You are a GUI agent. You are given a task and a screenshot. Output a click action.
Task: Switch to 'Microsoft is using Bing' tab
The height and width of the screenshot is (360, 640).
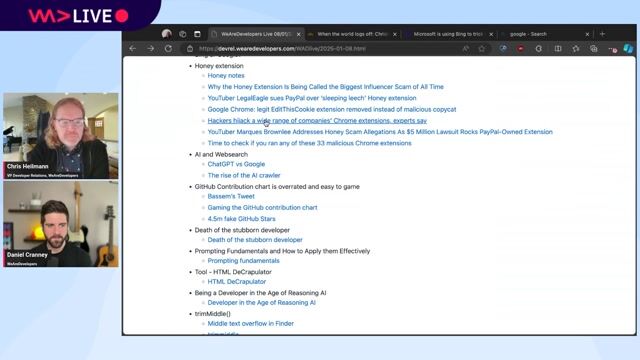pyautogui.click(x=448, y=34)
